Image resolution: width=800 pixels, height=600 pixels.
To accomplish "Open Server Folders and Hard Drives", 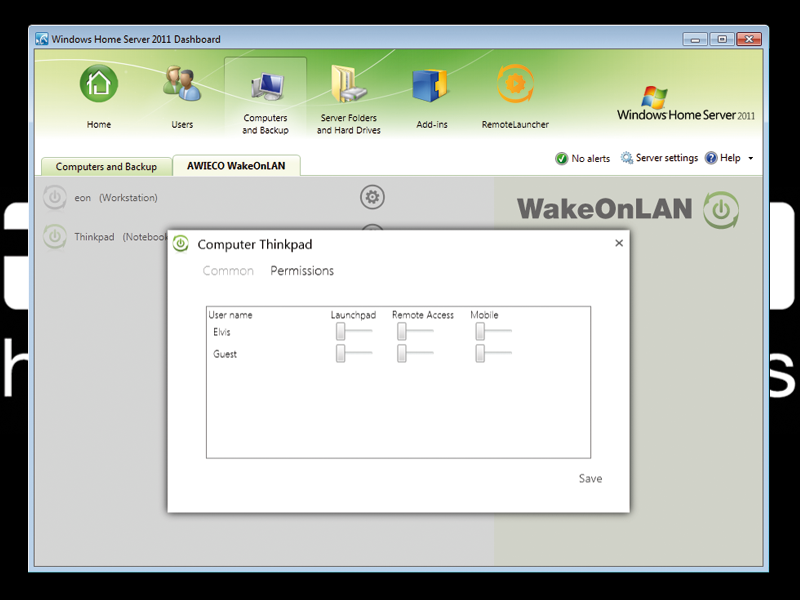I will click(x=348, y=84).
